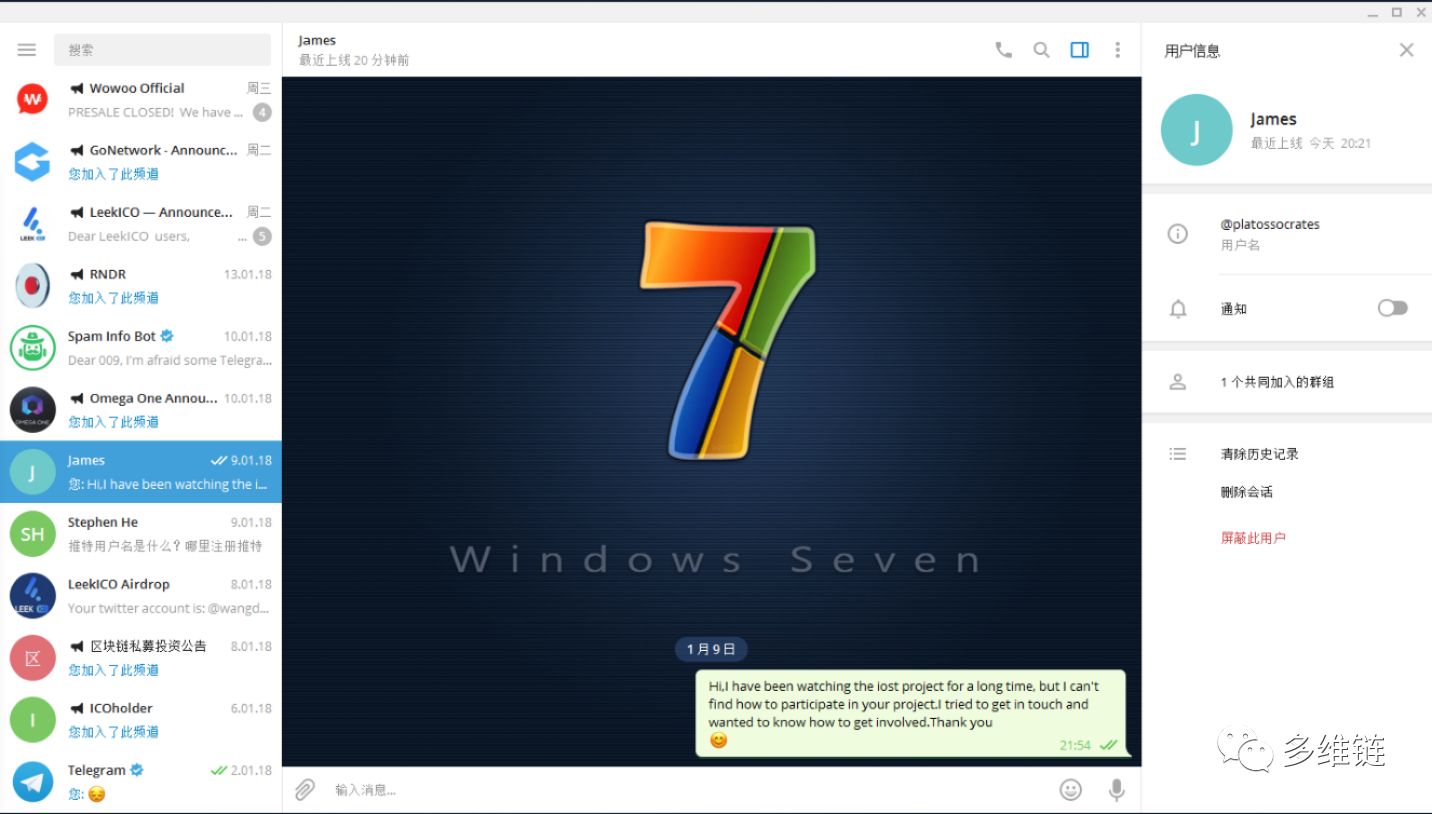
Task: Open the ICOholder channel
Action: (x=141, y=720)
